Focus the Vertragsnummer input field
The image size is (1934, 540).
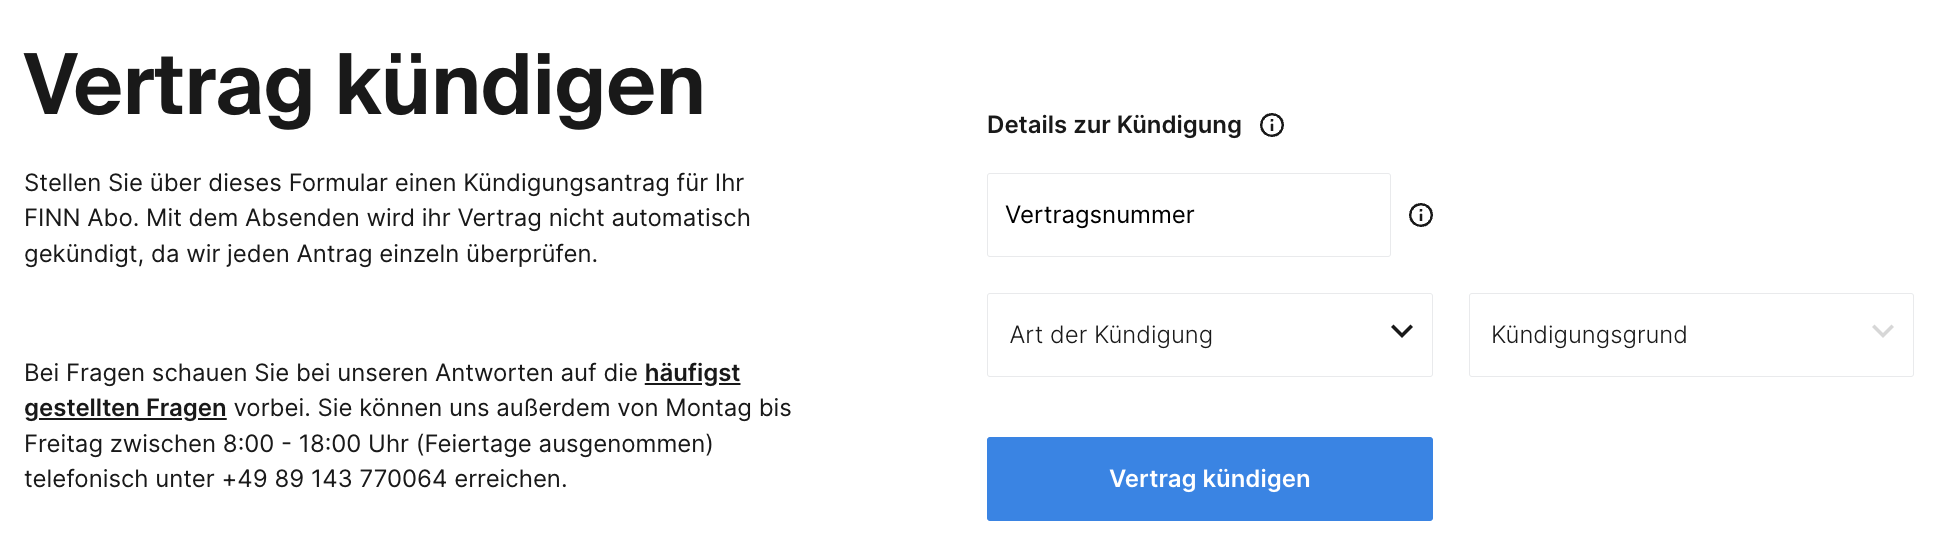pyautogui.click(x=1189, y=215)
